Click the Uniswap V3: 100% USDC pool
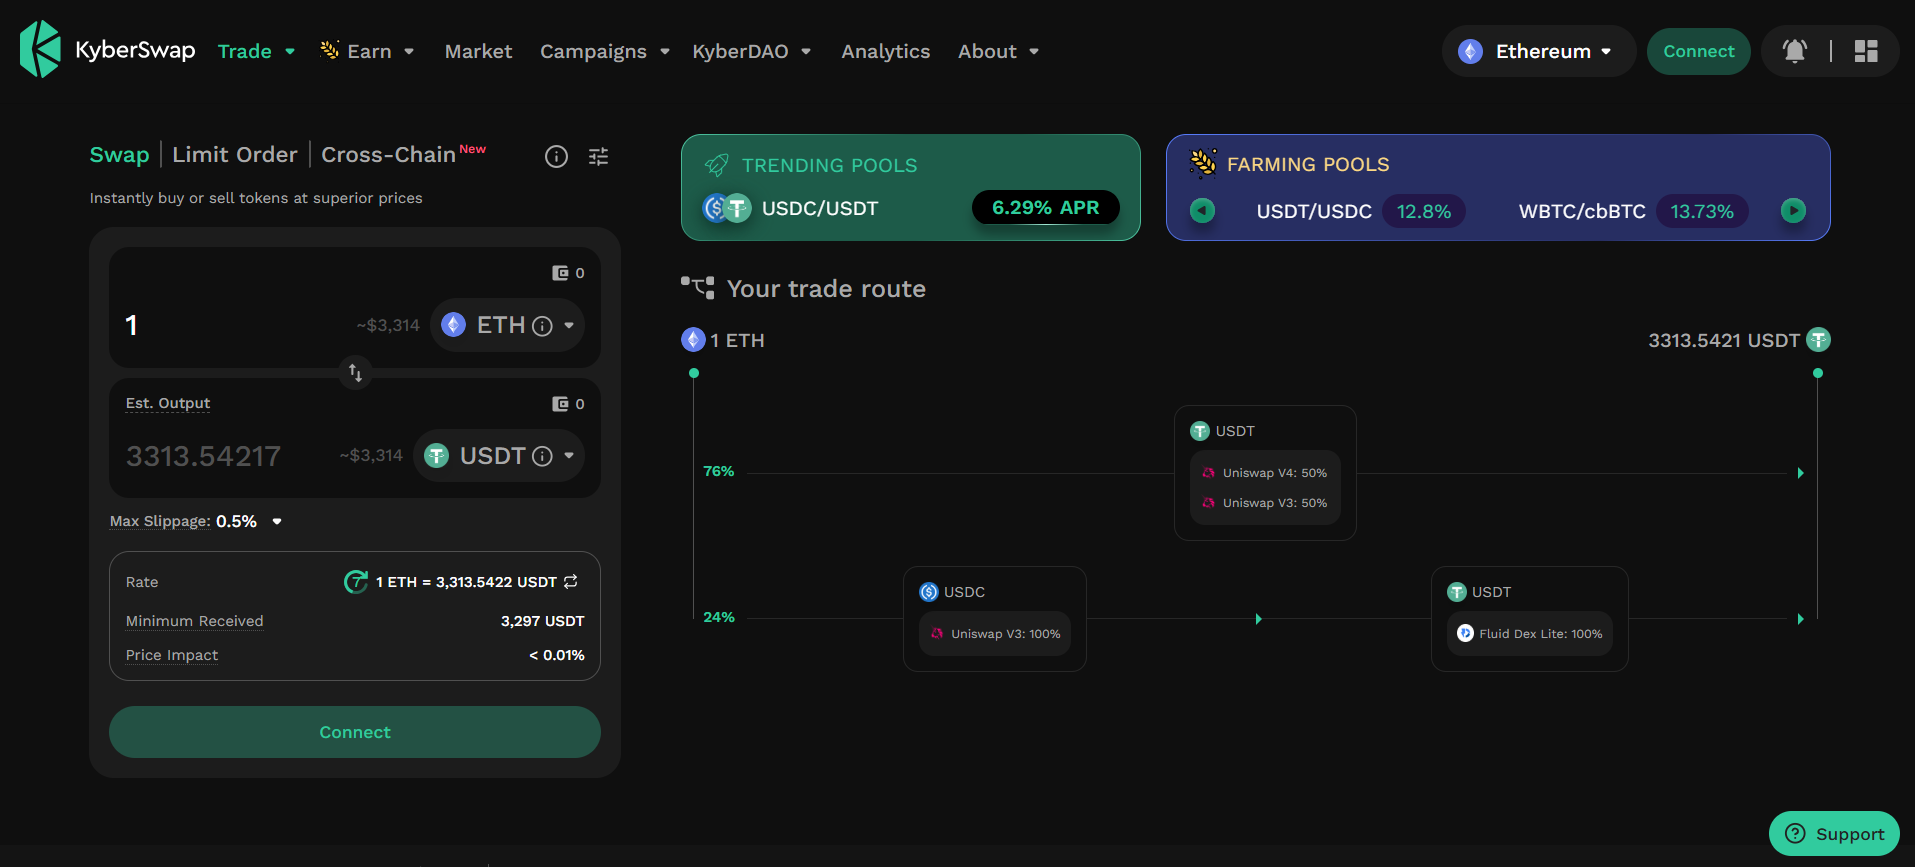This screenshot has width=1915, height=867. tap(995, 634)
